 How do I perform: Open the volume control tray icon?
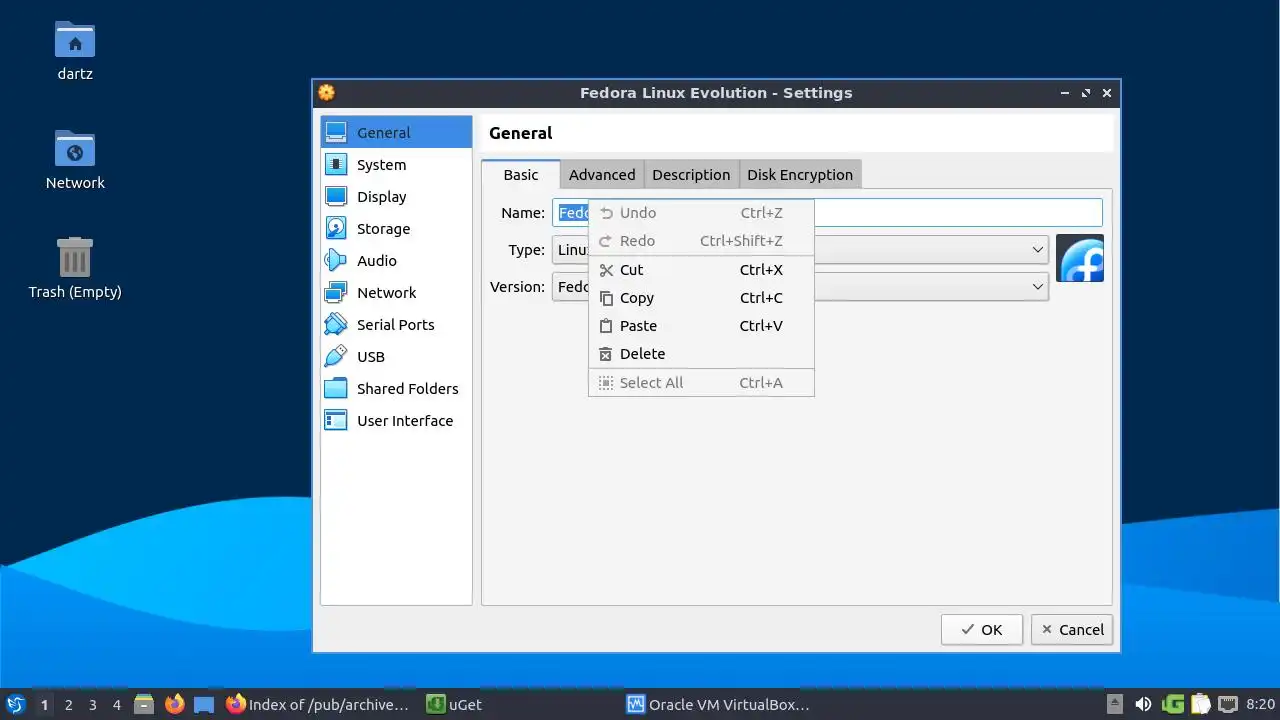pyautogui.click(x=1143, y=704)
